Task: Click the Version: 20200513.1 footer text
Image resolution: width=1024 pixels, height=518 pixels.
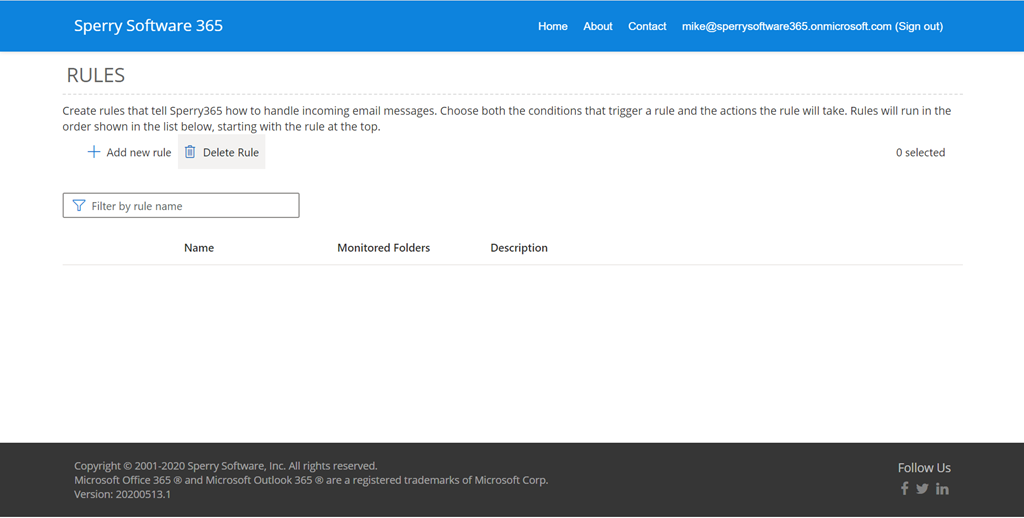Action: coord(122,494)
